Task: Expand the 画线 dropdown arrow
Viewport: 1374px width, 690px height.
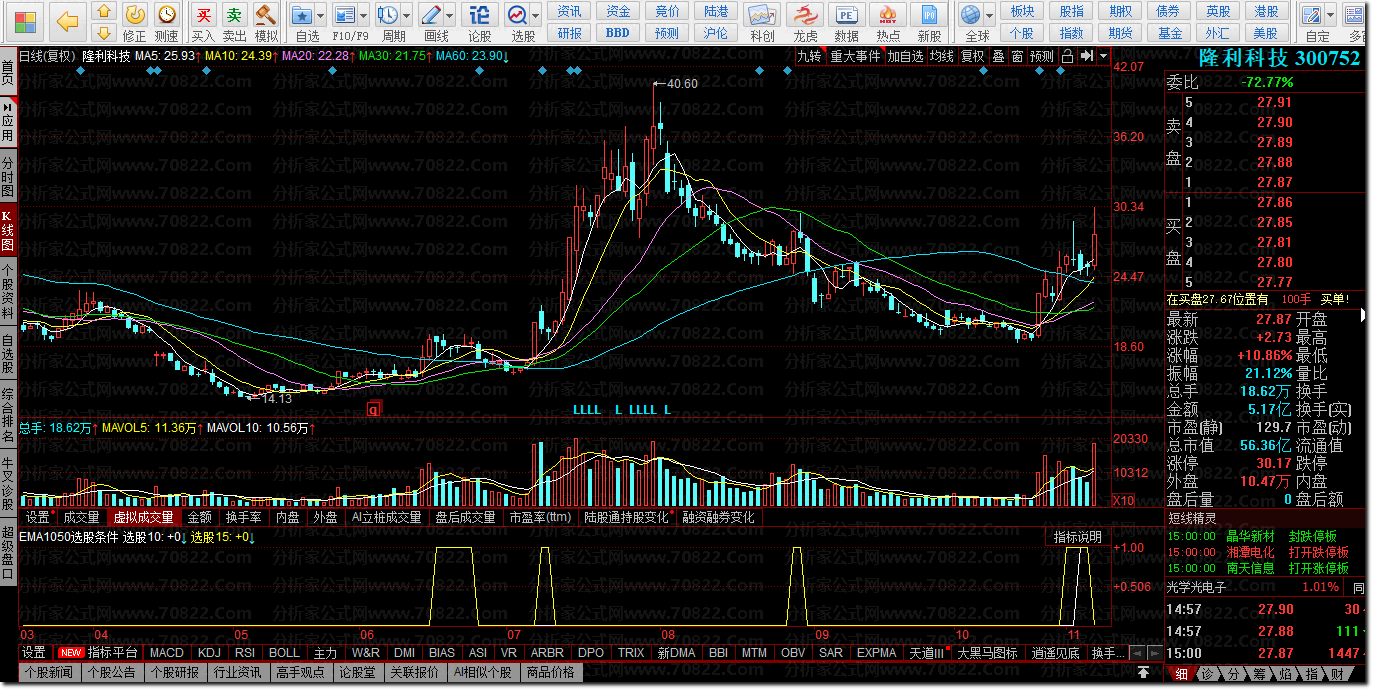Action: pos(450,16)
